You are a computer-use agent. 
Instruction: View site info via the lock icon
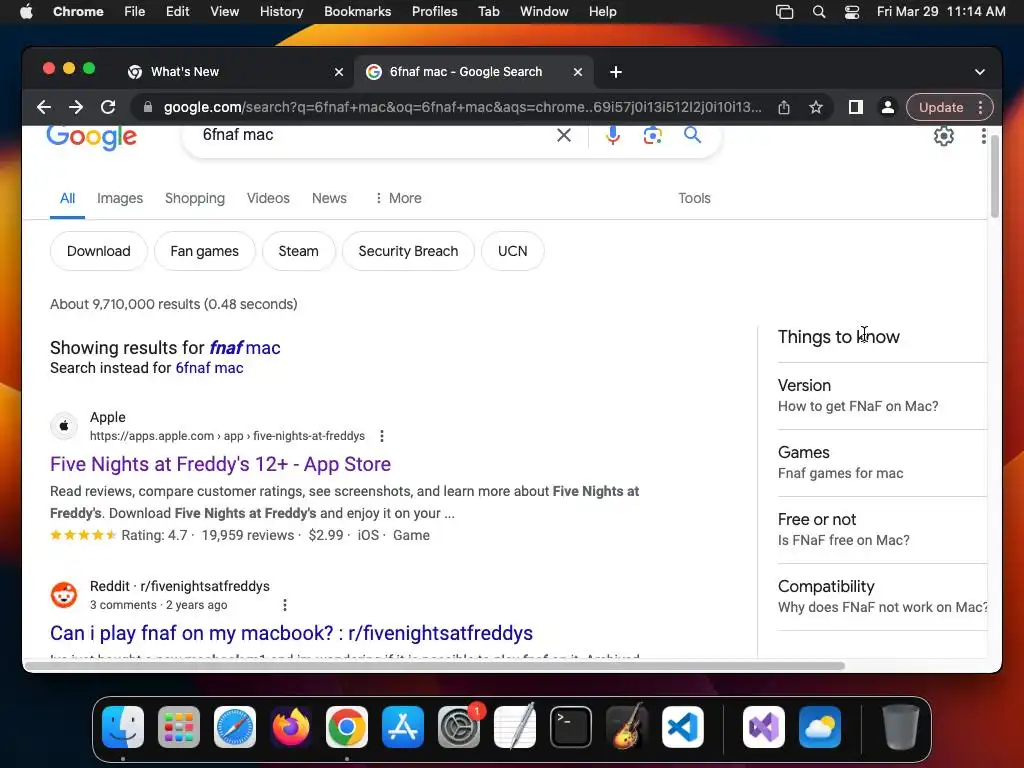click(x=148, y=107)
